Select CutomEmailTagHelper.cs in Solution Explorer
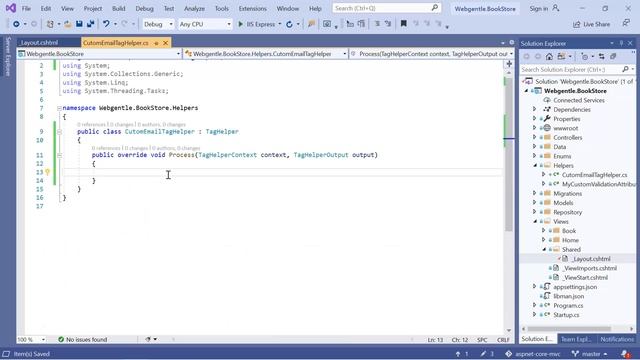Viewport: 640px width, 360px height. pos(594,175)
